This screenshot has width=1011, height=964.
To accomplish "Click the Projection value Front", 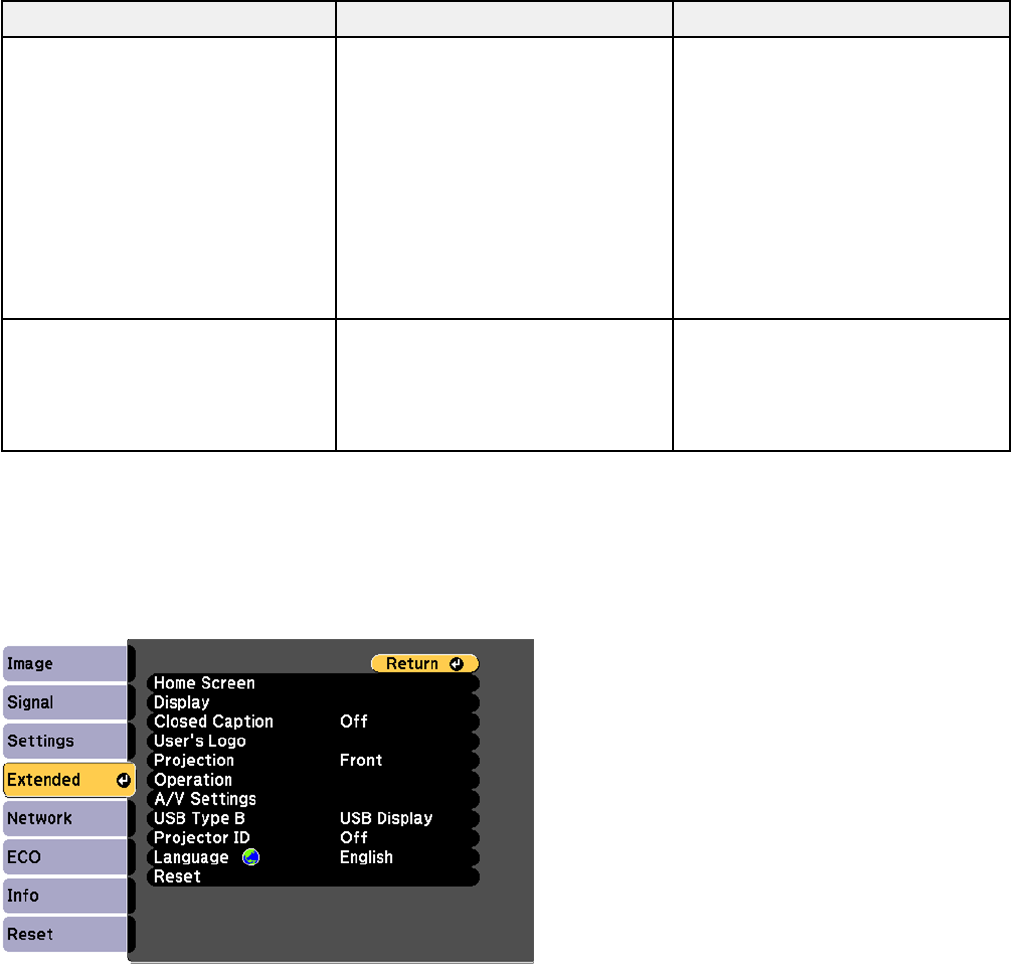I will pos(361,760).
